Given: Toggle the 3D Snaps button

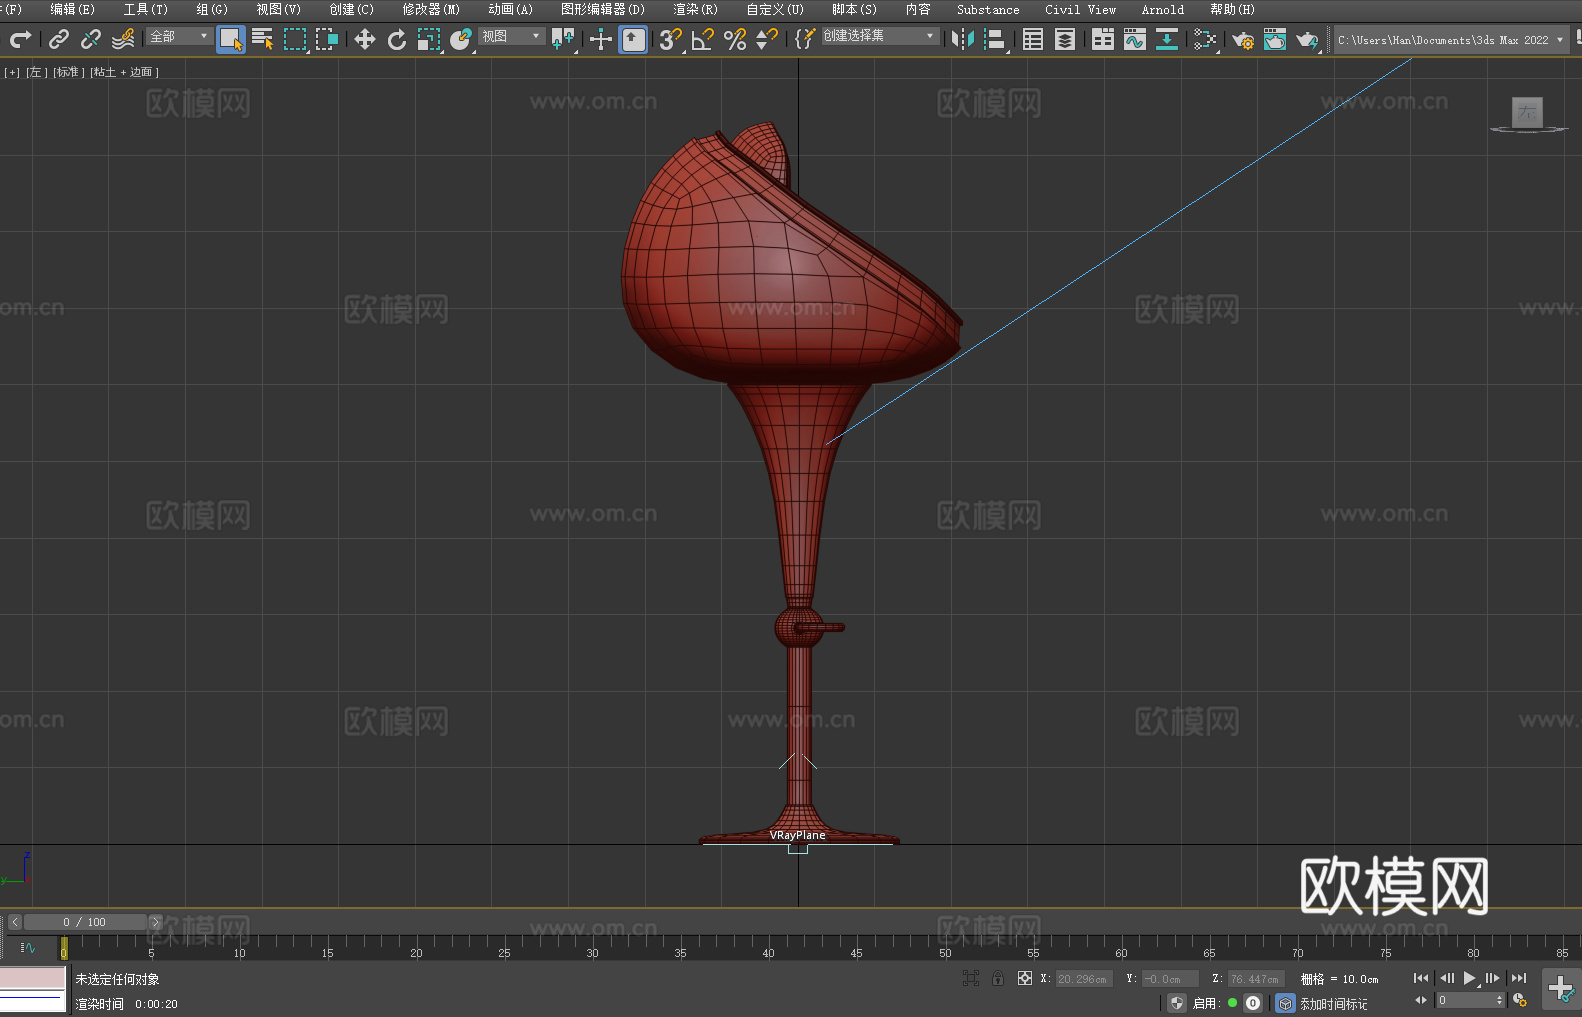Looking at the screenshot, I should tap(670, 39).
